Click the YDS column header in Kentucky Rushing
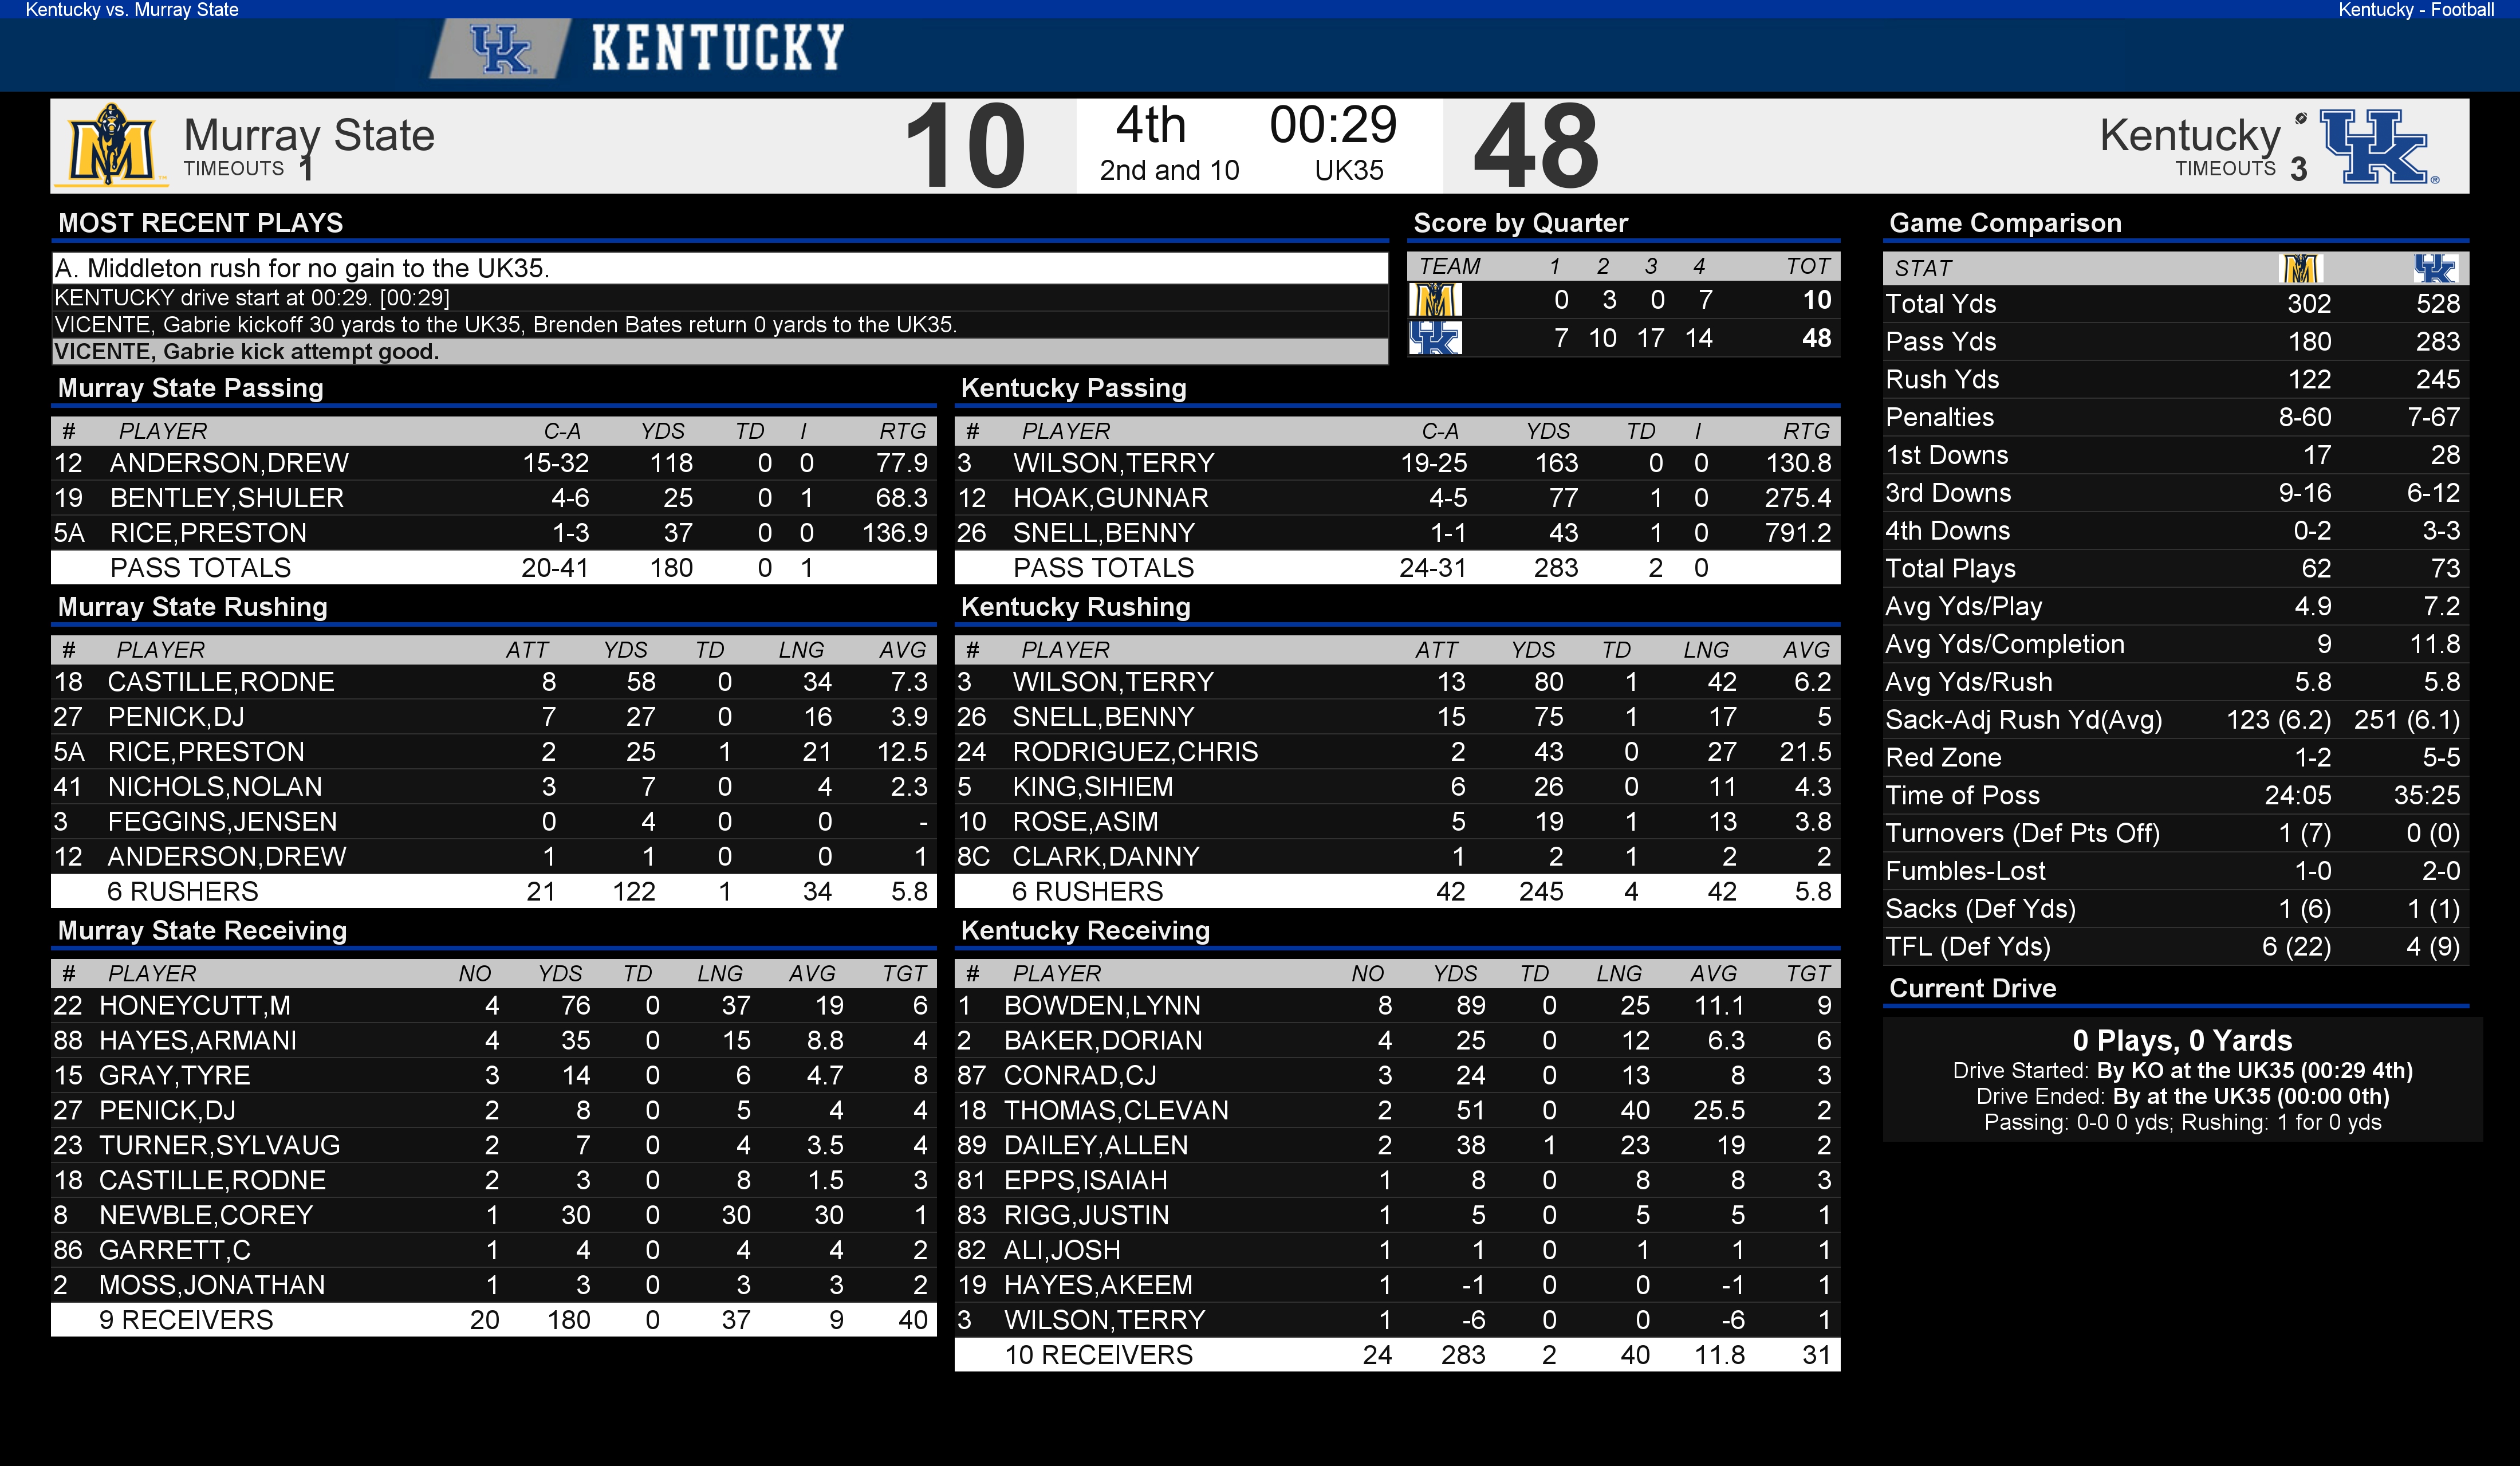The height and width of the screenshot is (1466, 2520). (x=1532, y=650)
